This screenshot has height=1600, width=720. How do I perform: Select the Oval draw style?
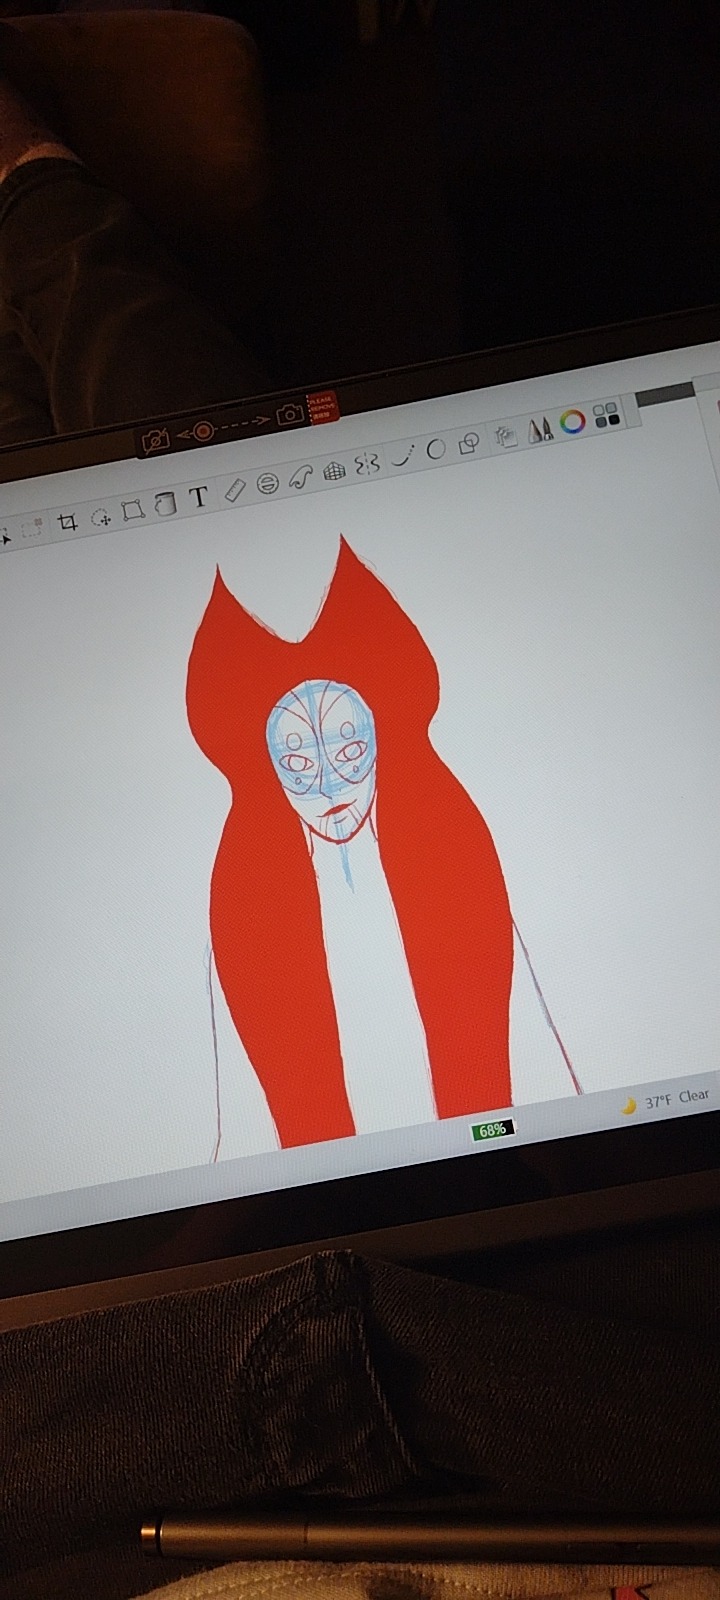click(x=435, y=450)
